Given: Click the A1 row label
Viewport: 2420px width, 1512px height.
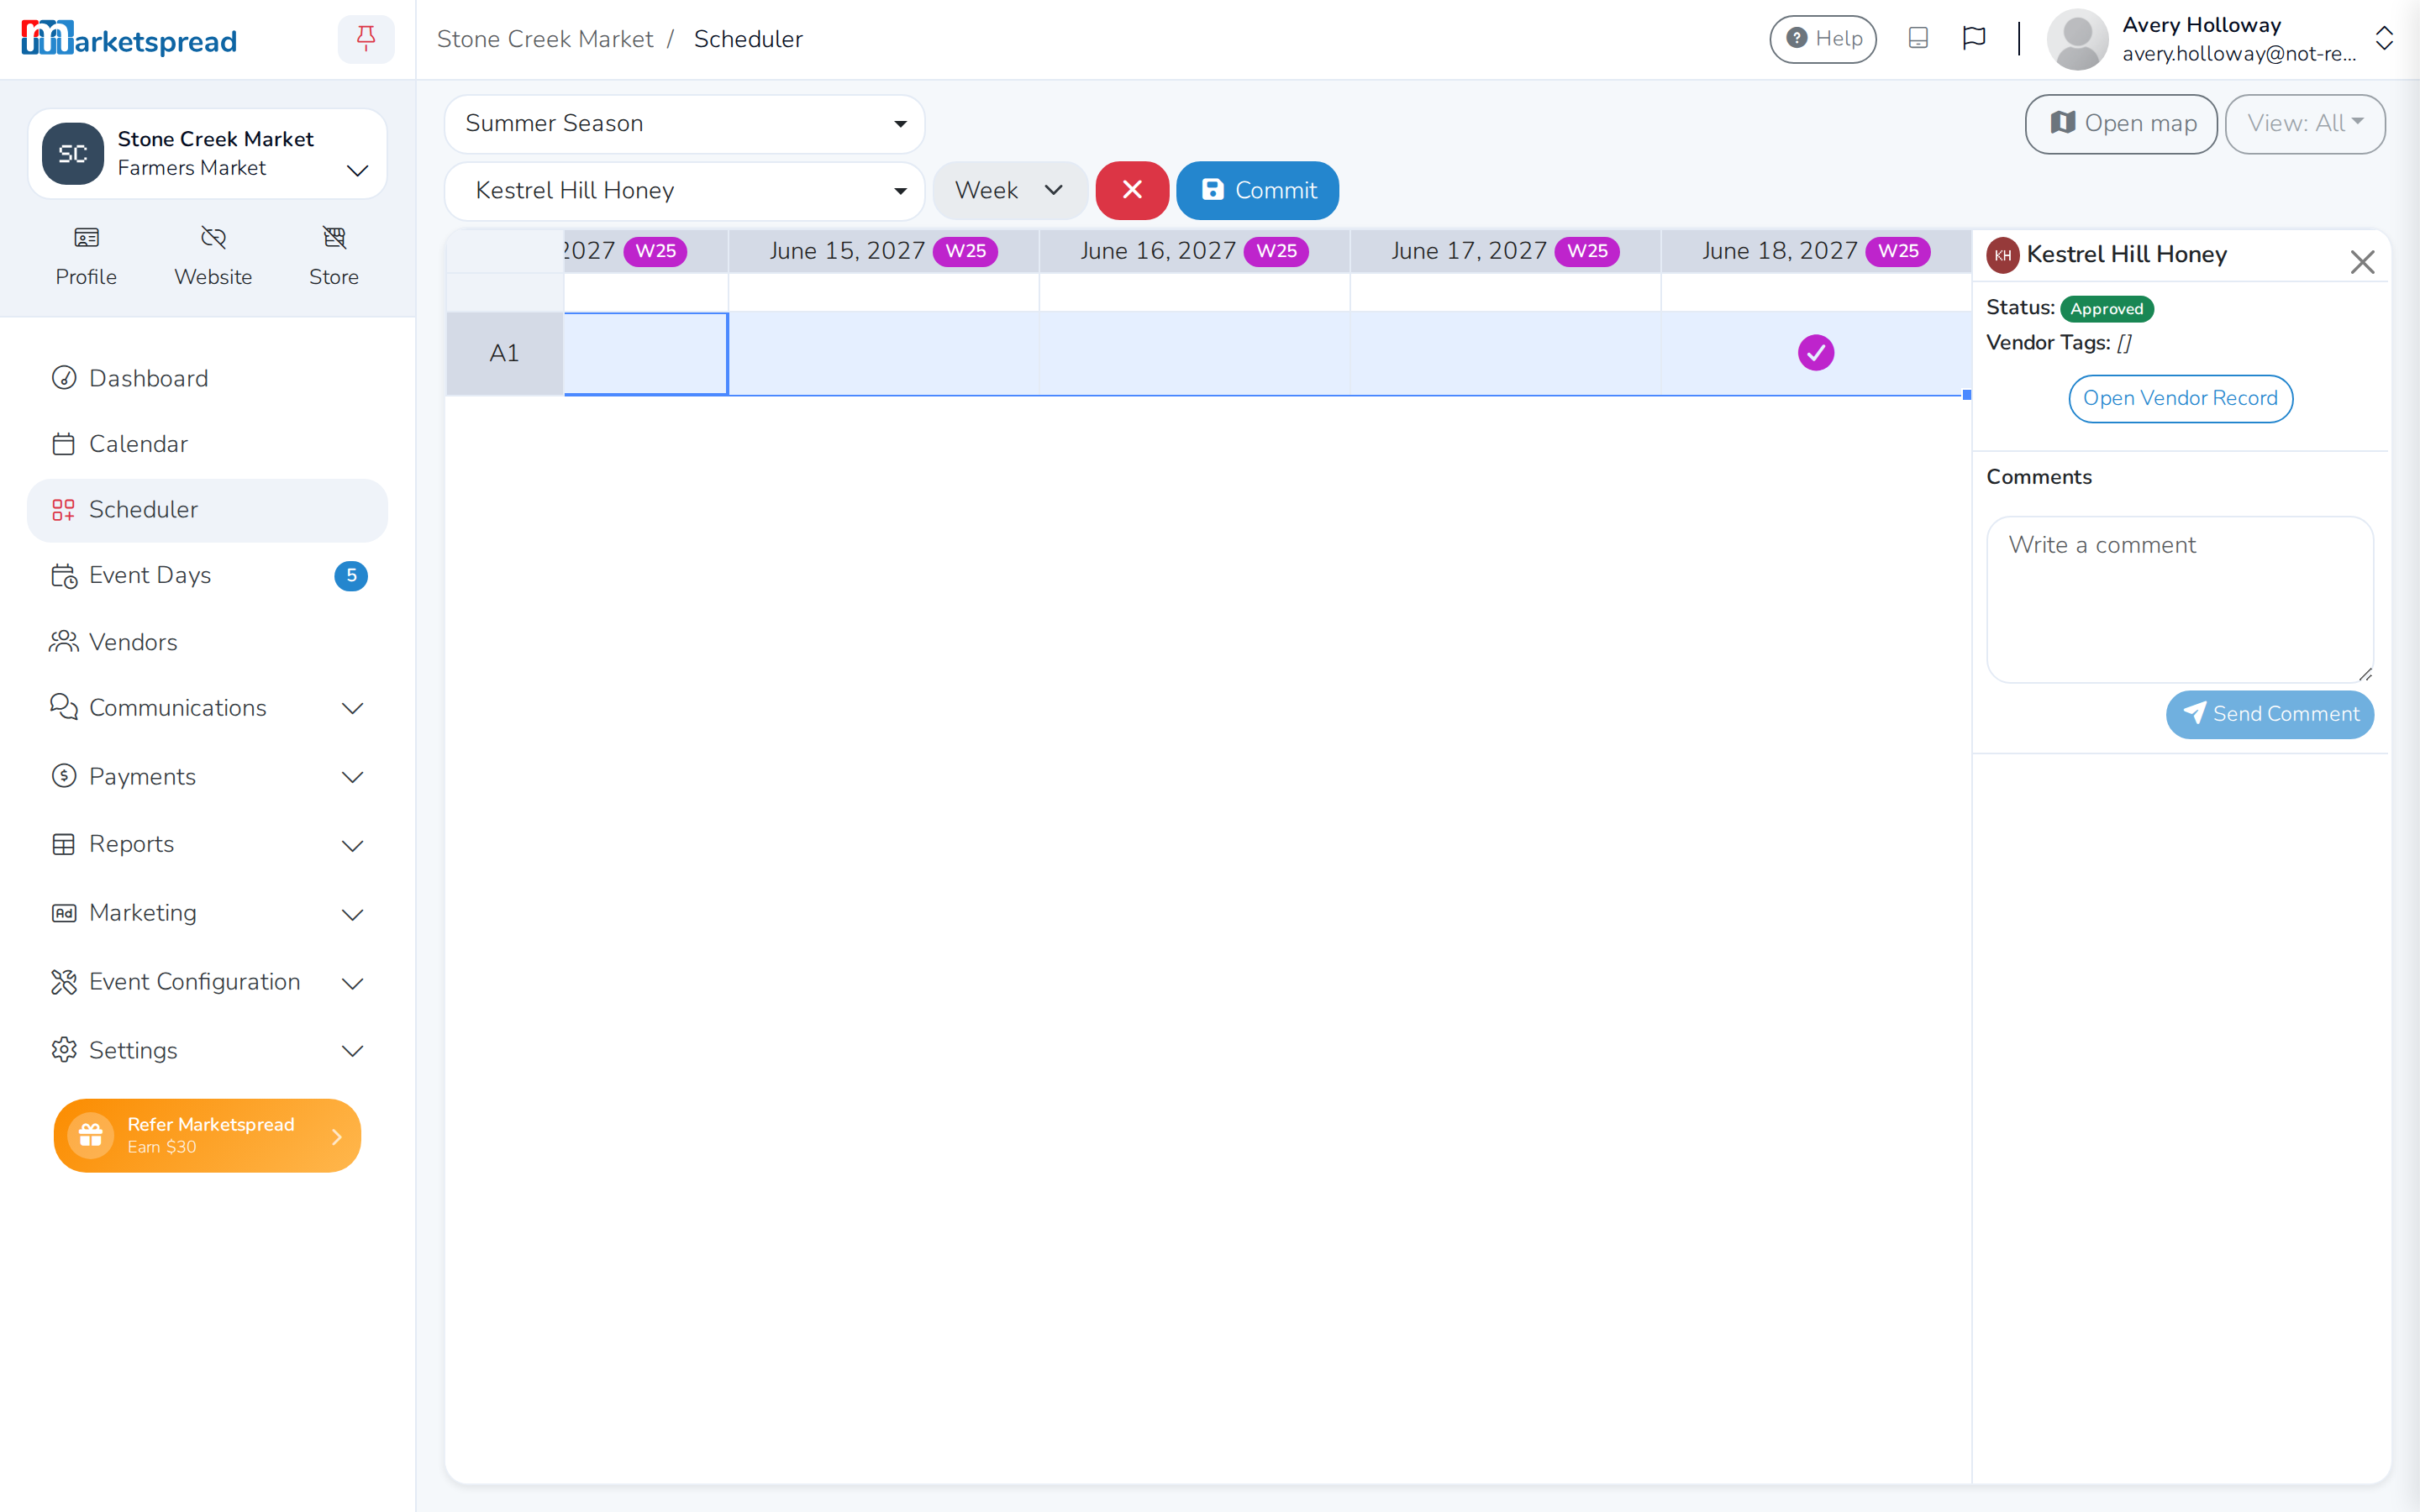Looking at the screenshot, I should pyautogui.click(x=504, y=354).
